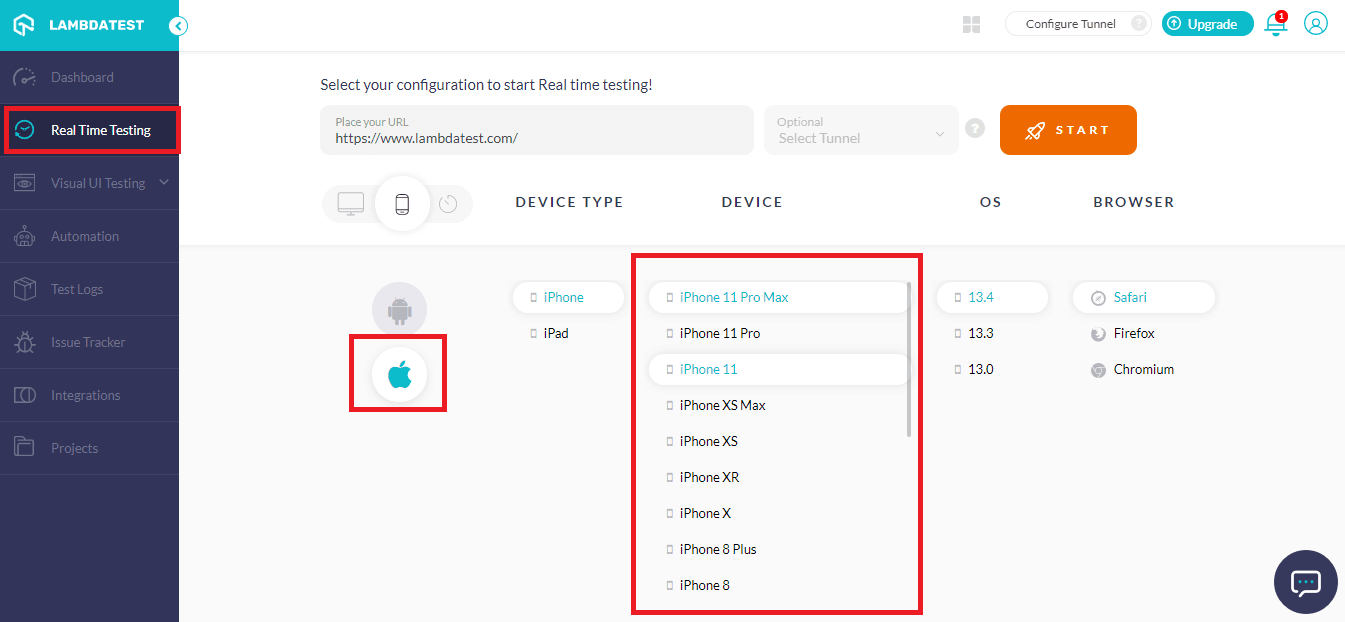The width and height of the screenshot is (1345, 622).
Task: Switch to the history clock mode
Action: tap(448, 204)
